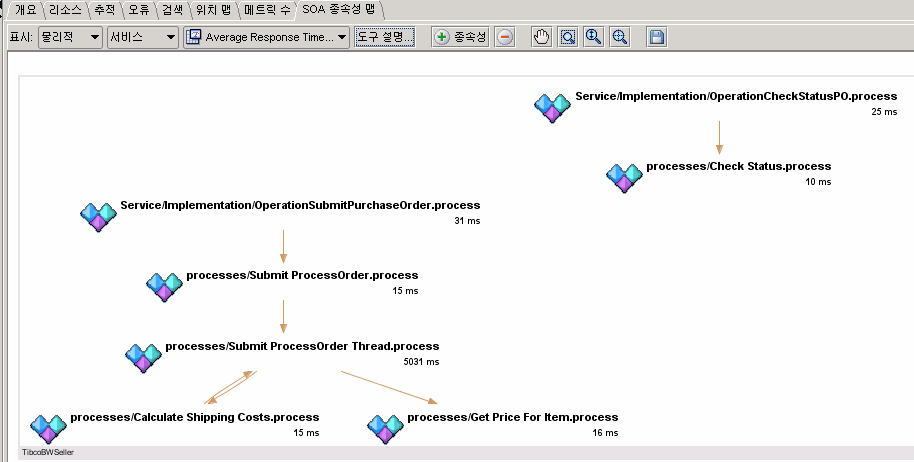This screenshot has height=462, width=914.
Task: Click the zoom in magnifier icon
Action: click(593, 37)
